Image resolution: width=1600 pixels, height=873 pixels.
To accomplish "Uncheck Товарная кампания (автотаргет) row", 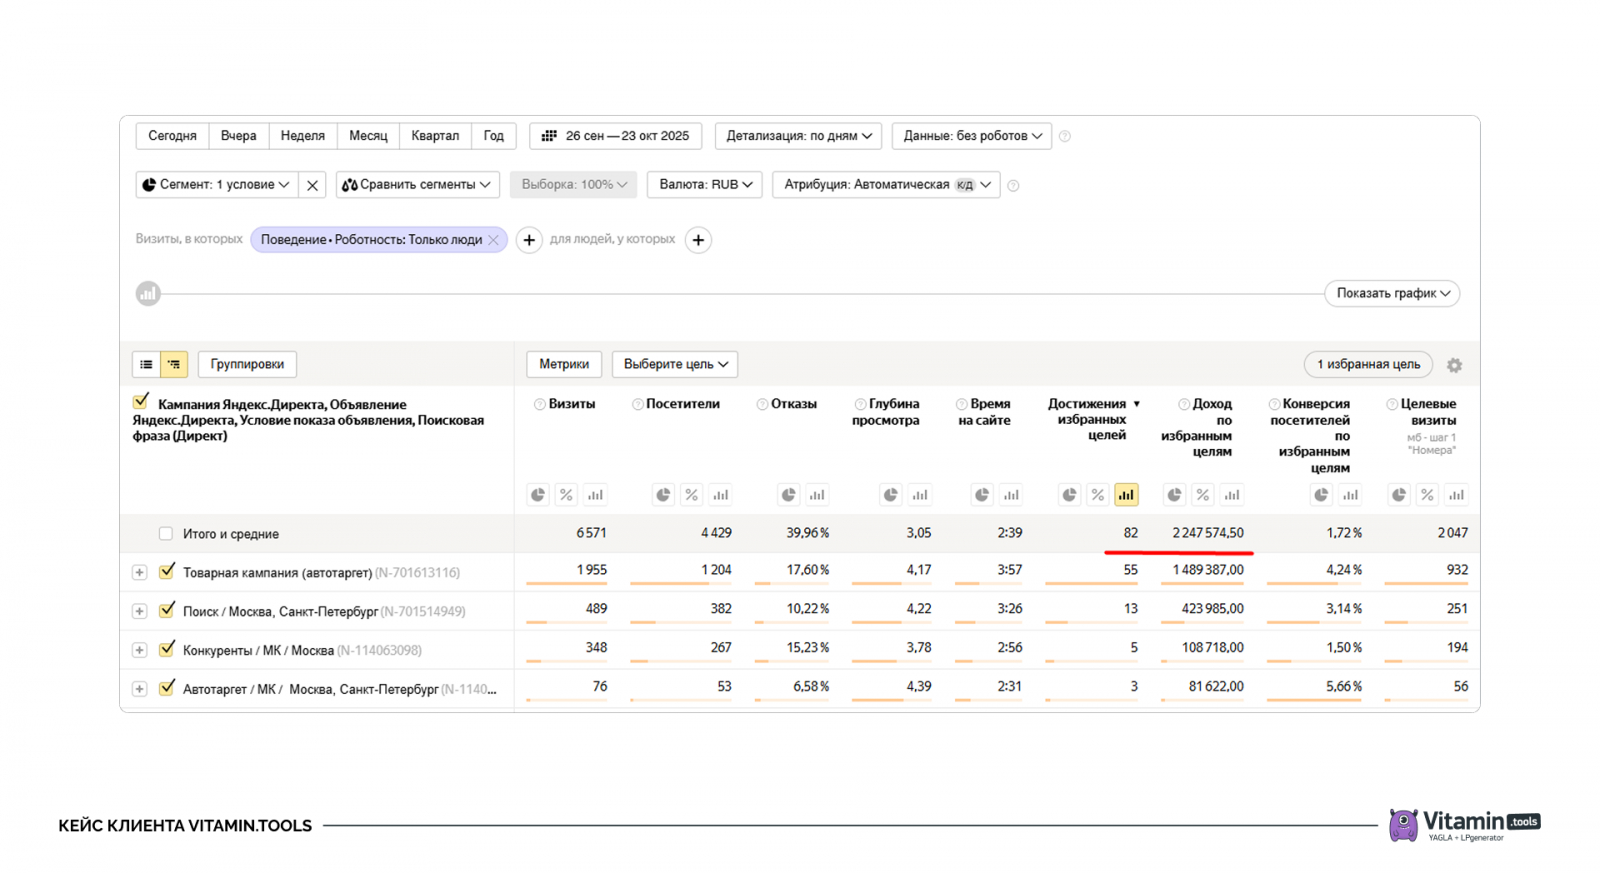I will 167,572.
